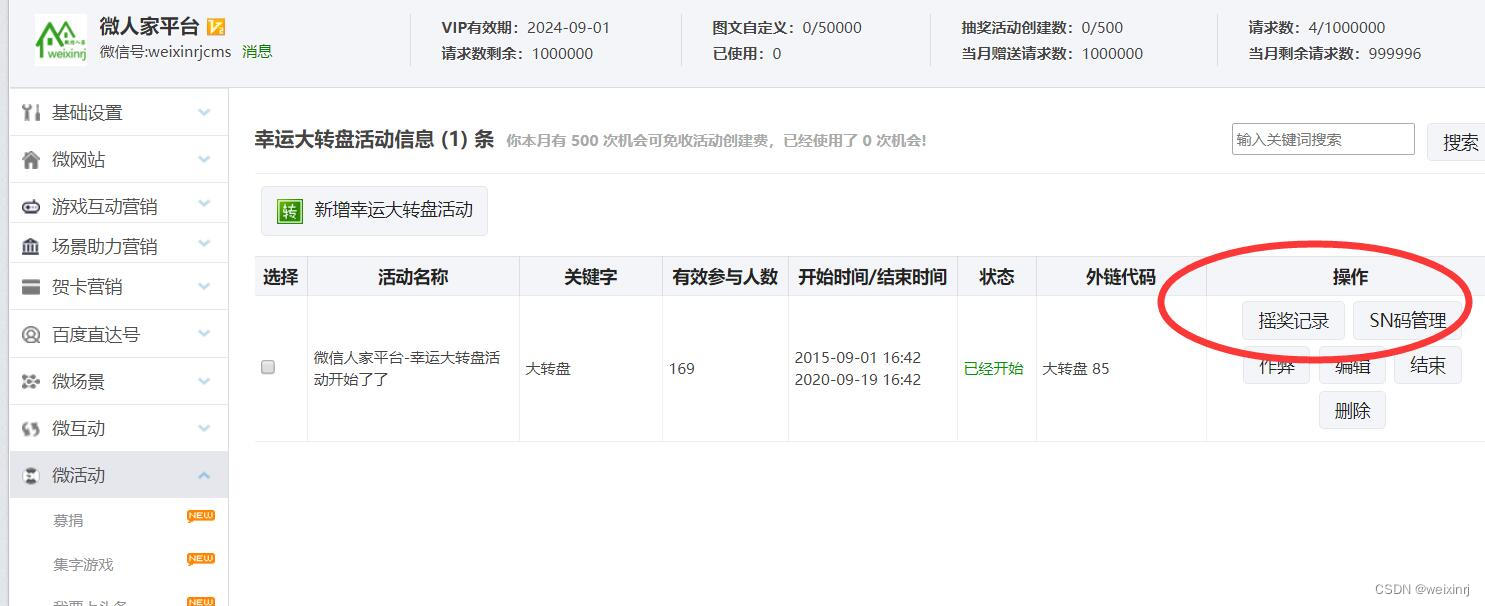Open the 消息 link
Viewport: 1485px width, 606px height.
(x=257, y=51)
